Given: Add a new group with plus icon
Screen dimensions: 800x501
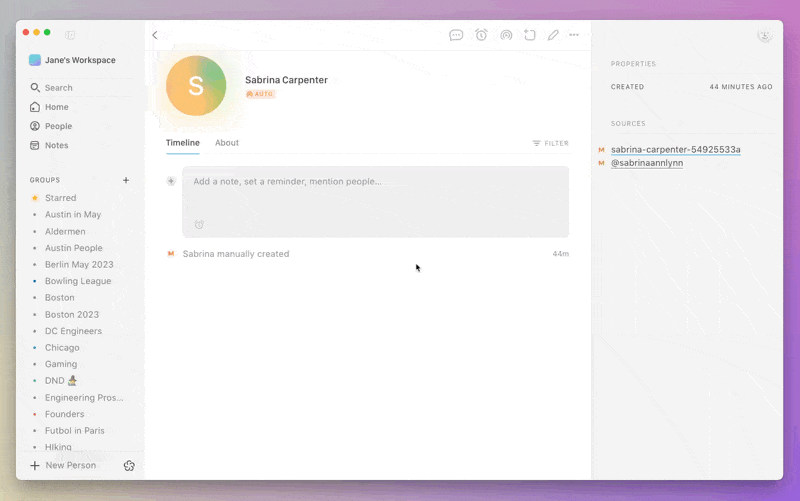Looking at the screenshot, I should pos(126,180).
